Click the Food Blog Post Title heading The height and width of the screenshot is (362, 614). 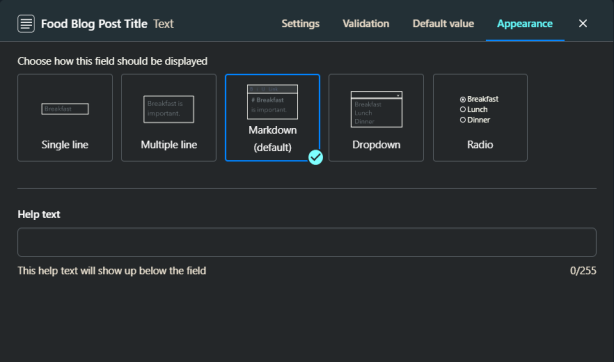[x=94, y=24]
